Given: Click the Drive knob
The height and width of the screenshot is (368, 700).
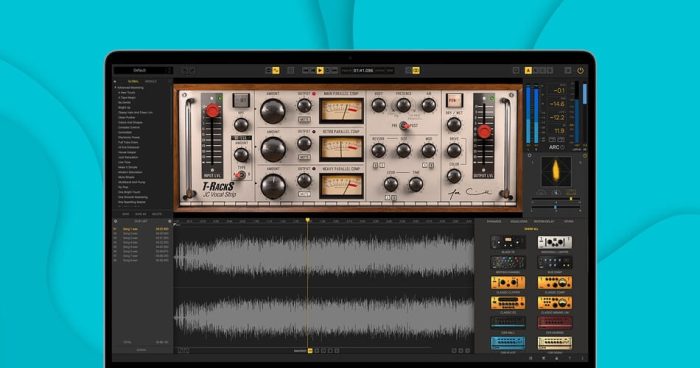Looking at the screenshot, I should click(454, 151).
